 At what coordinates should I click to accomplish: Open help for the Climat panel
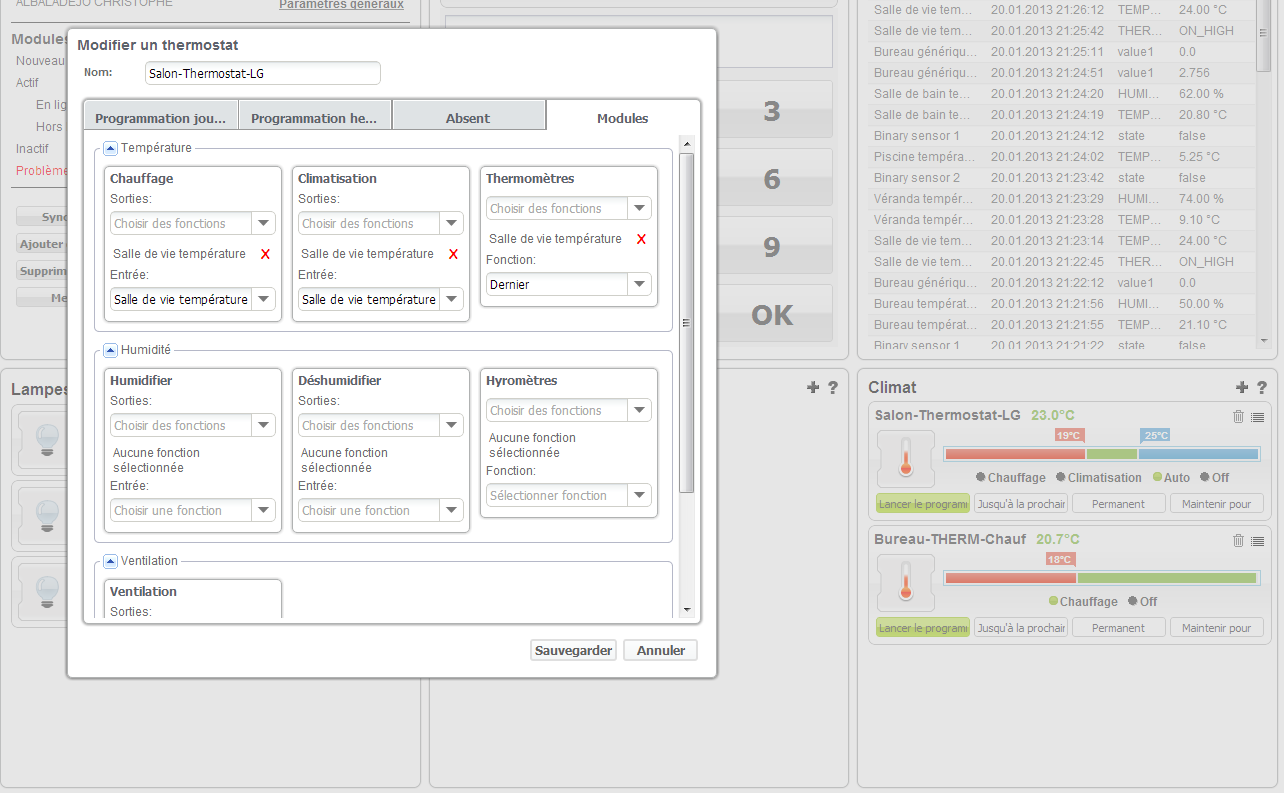point(1262,388)
